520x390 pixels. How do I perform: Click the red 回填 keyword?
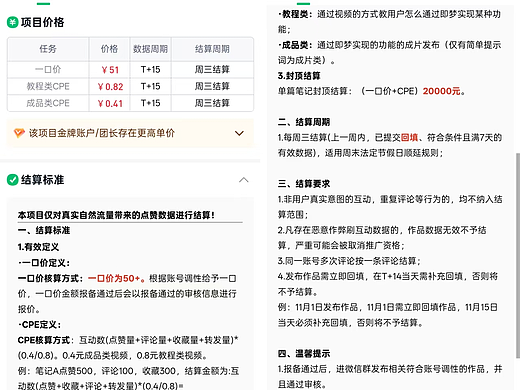409,137
